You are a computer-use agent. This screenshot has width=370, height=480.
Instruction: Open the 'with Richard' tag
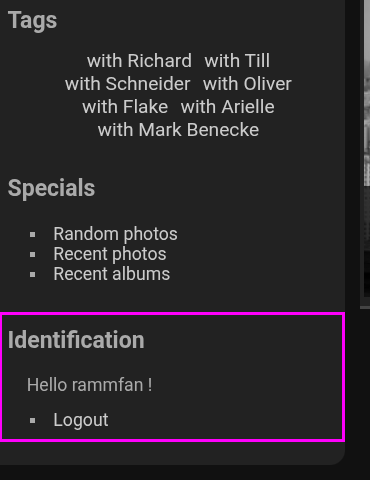tap(139, 61)
